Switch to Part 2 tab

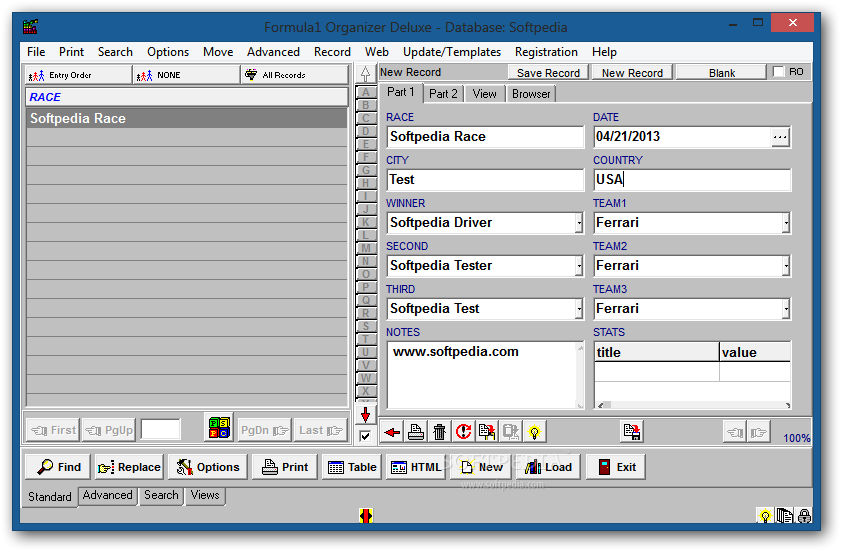443,94
